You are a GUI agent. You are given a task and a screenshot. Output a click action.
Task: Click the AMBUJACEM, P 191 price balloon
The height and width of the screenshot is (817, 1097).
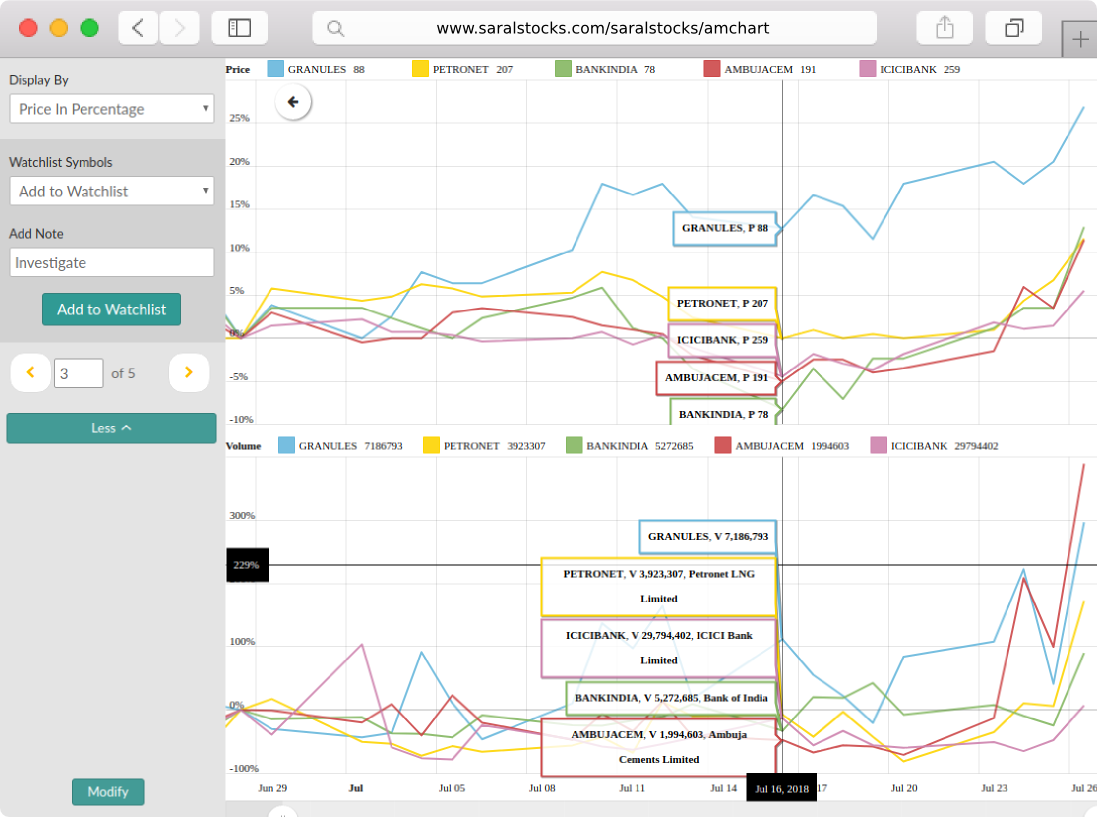pos(716,378)
